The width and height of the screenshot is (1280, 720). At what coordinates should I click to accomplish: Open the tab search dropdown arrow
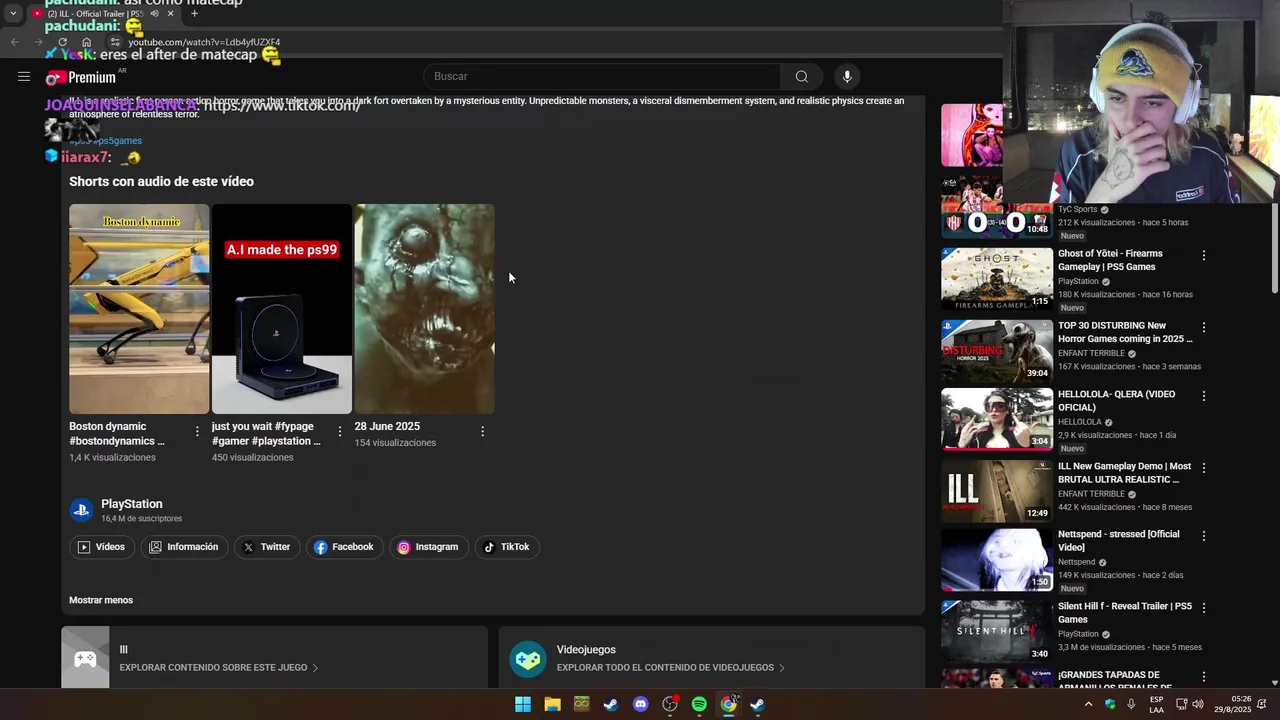(x=13, y=14)
